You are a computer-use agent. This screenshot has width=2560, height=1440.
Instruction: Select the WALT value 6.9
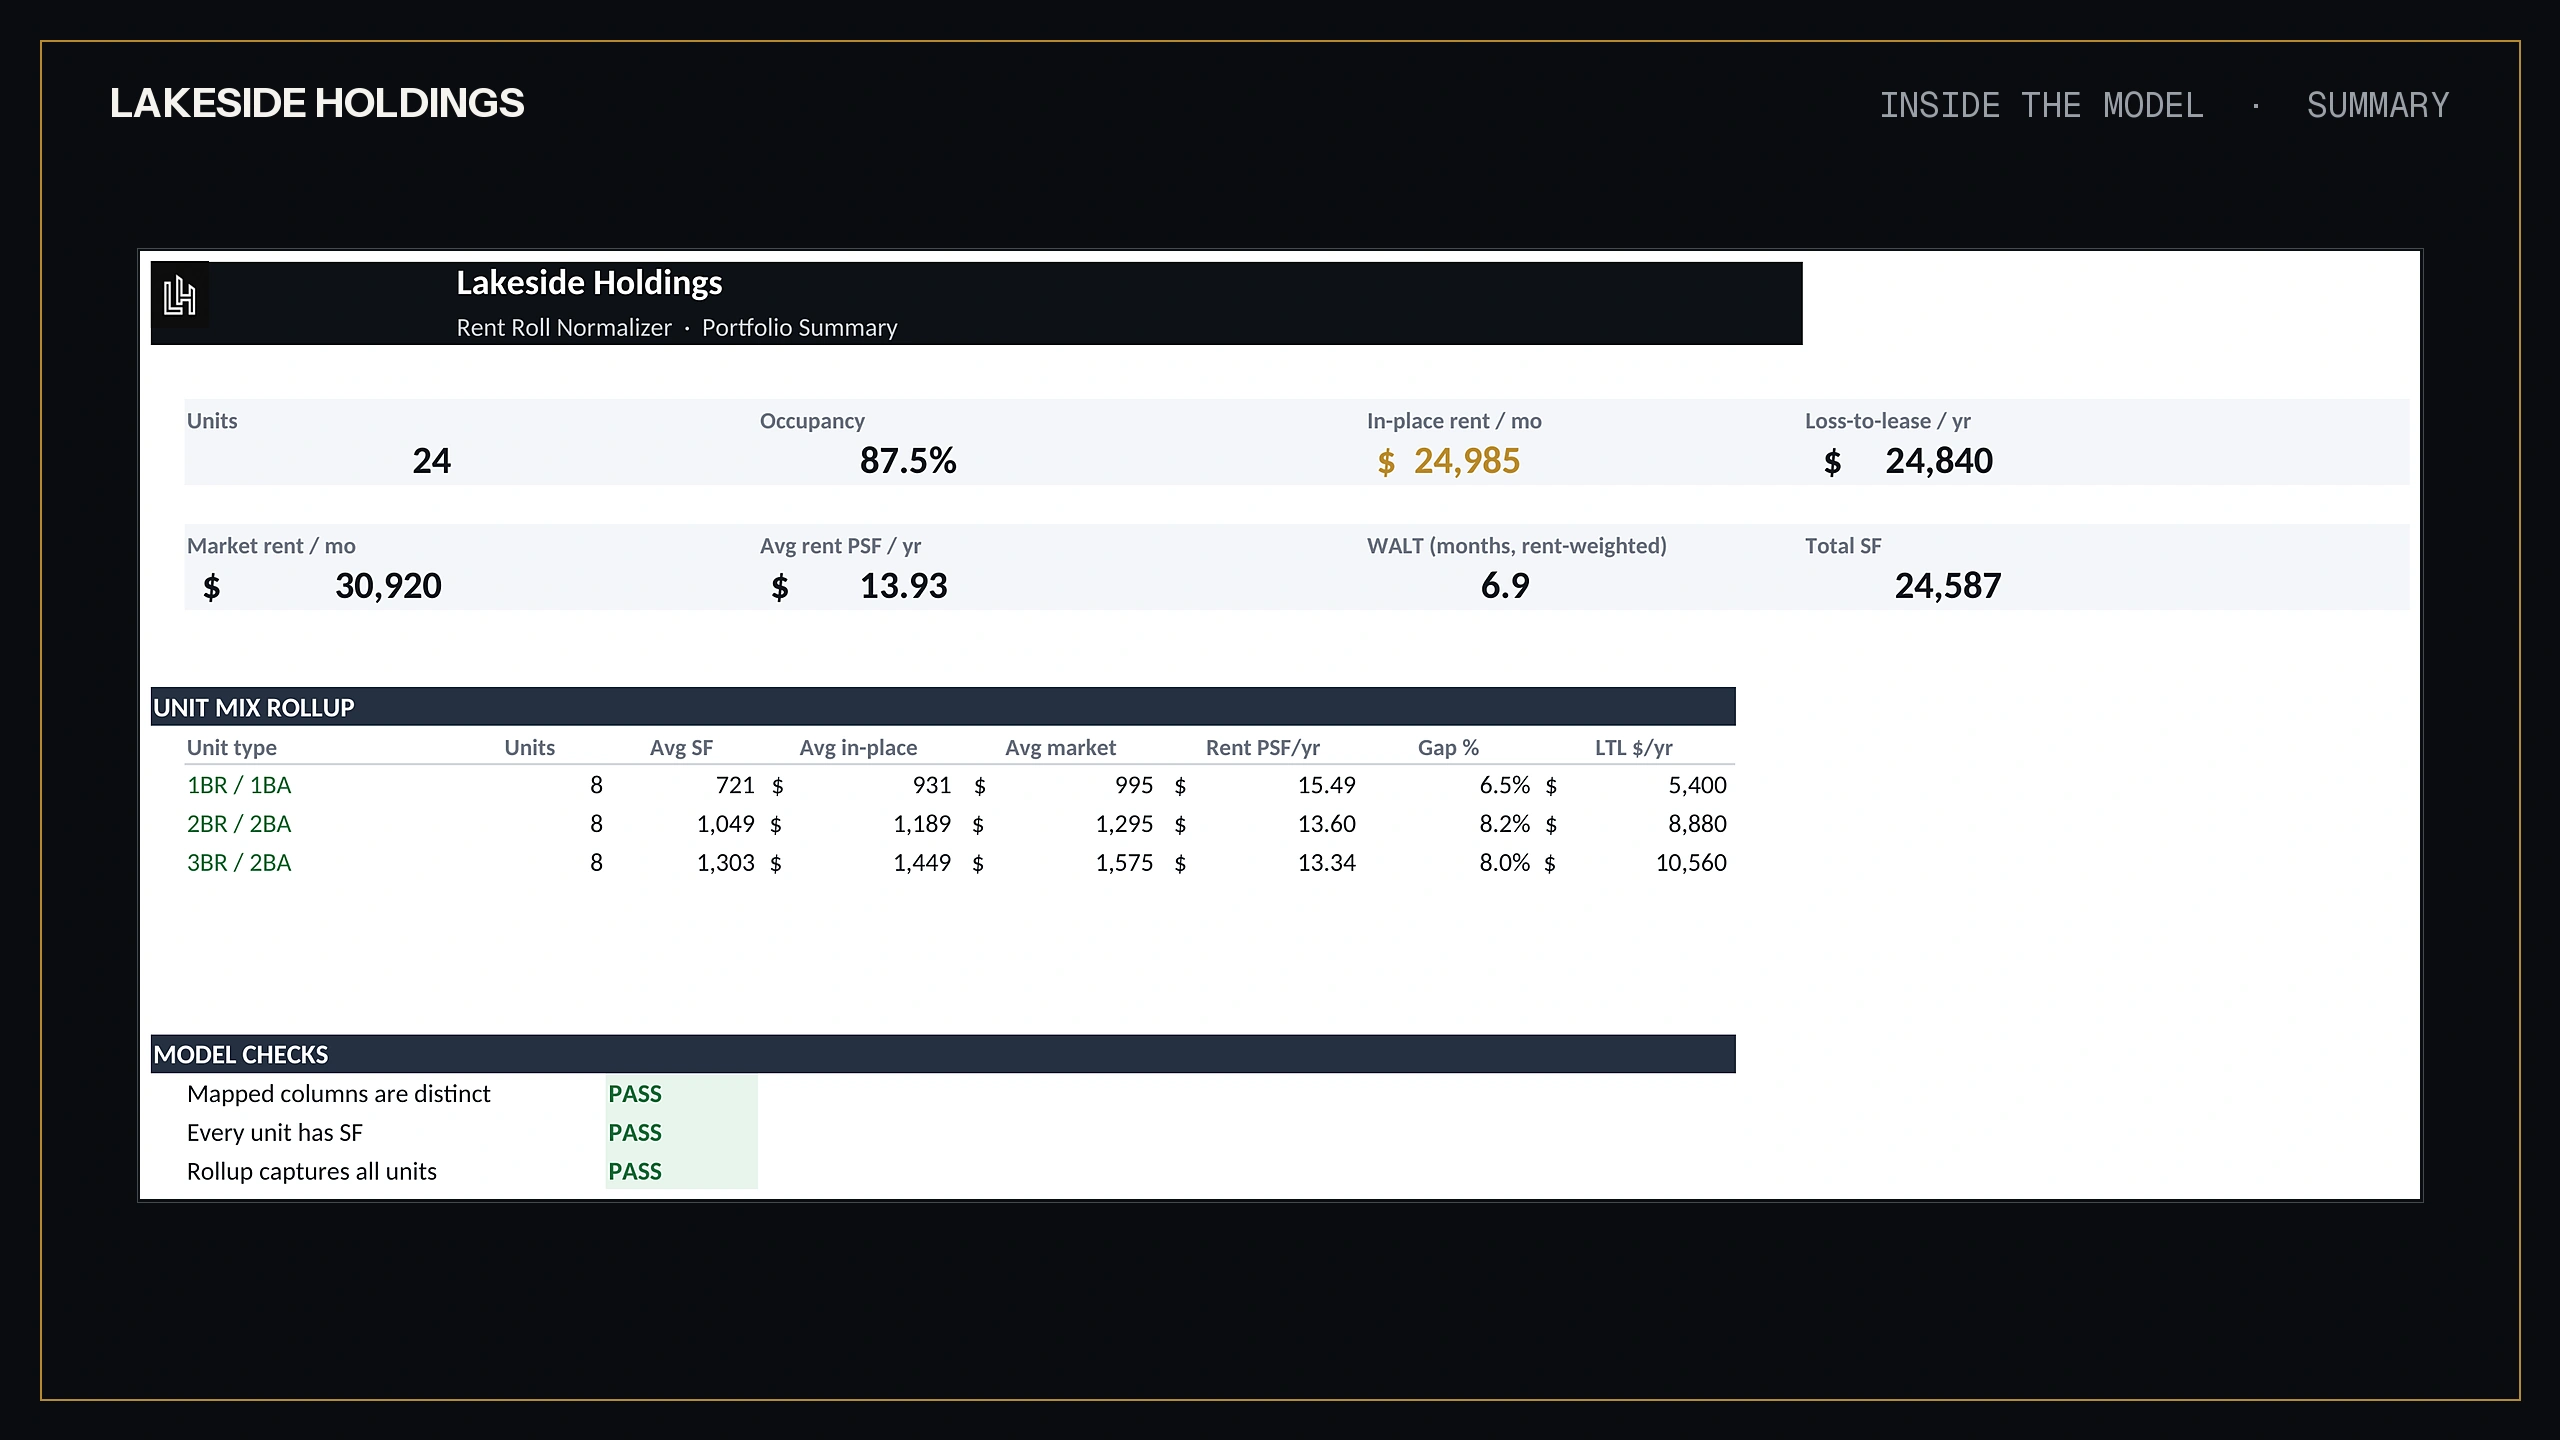click(x=1505, y=586)
